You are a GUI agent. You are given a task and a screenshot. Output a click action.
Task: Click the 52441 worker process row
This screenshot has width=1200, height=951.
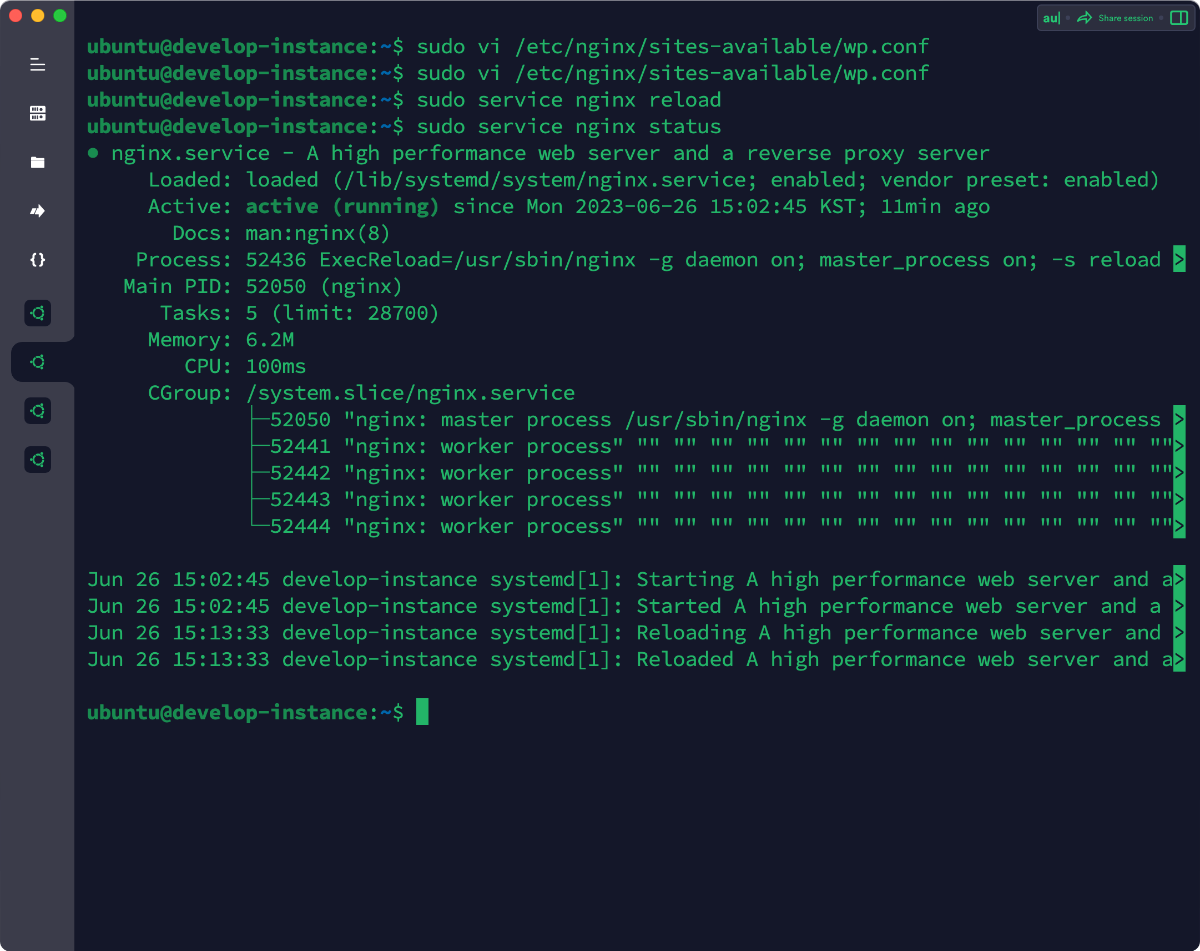coord(715,447)
